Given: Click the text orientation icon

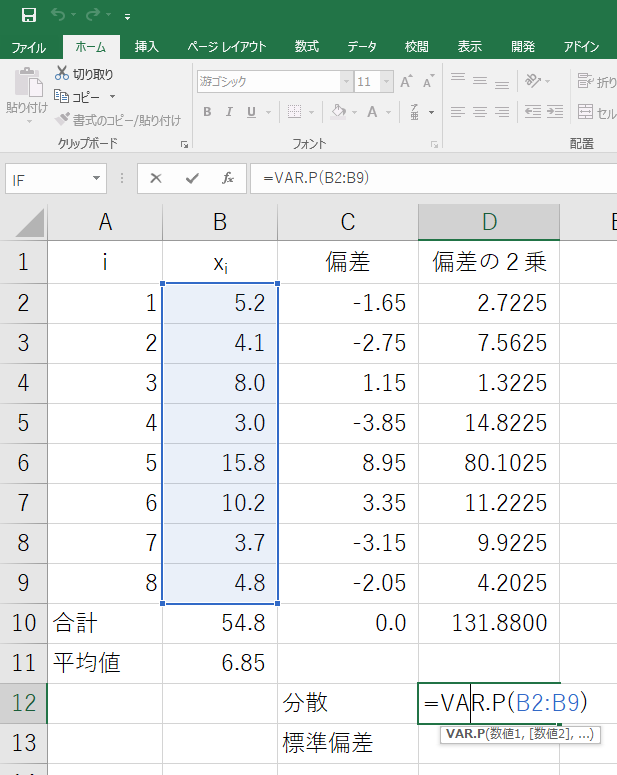Looking at the screenshot, I should coord(533,80).
